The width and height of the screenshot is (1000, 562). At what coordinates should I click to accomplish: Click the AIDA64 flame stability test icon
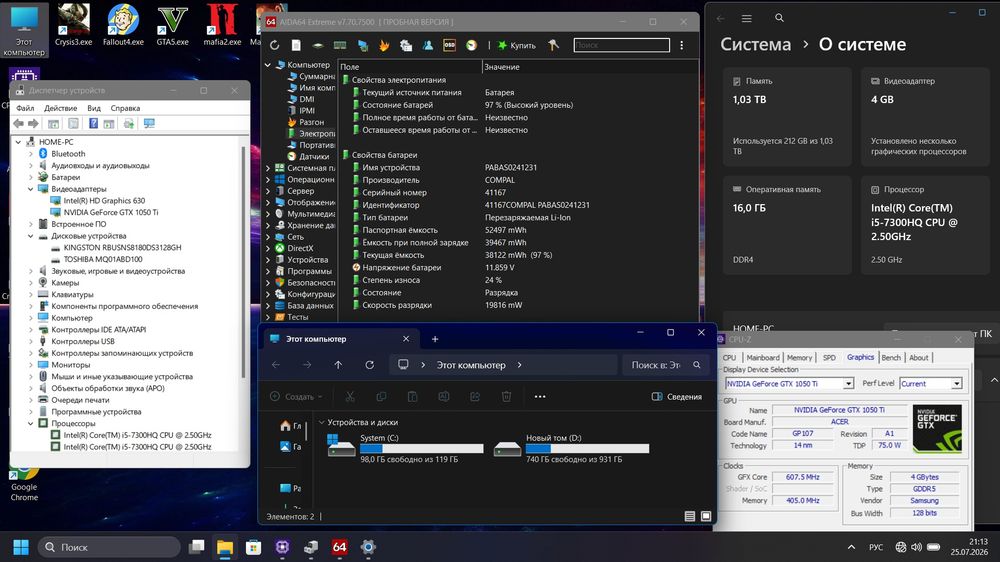384,45
